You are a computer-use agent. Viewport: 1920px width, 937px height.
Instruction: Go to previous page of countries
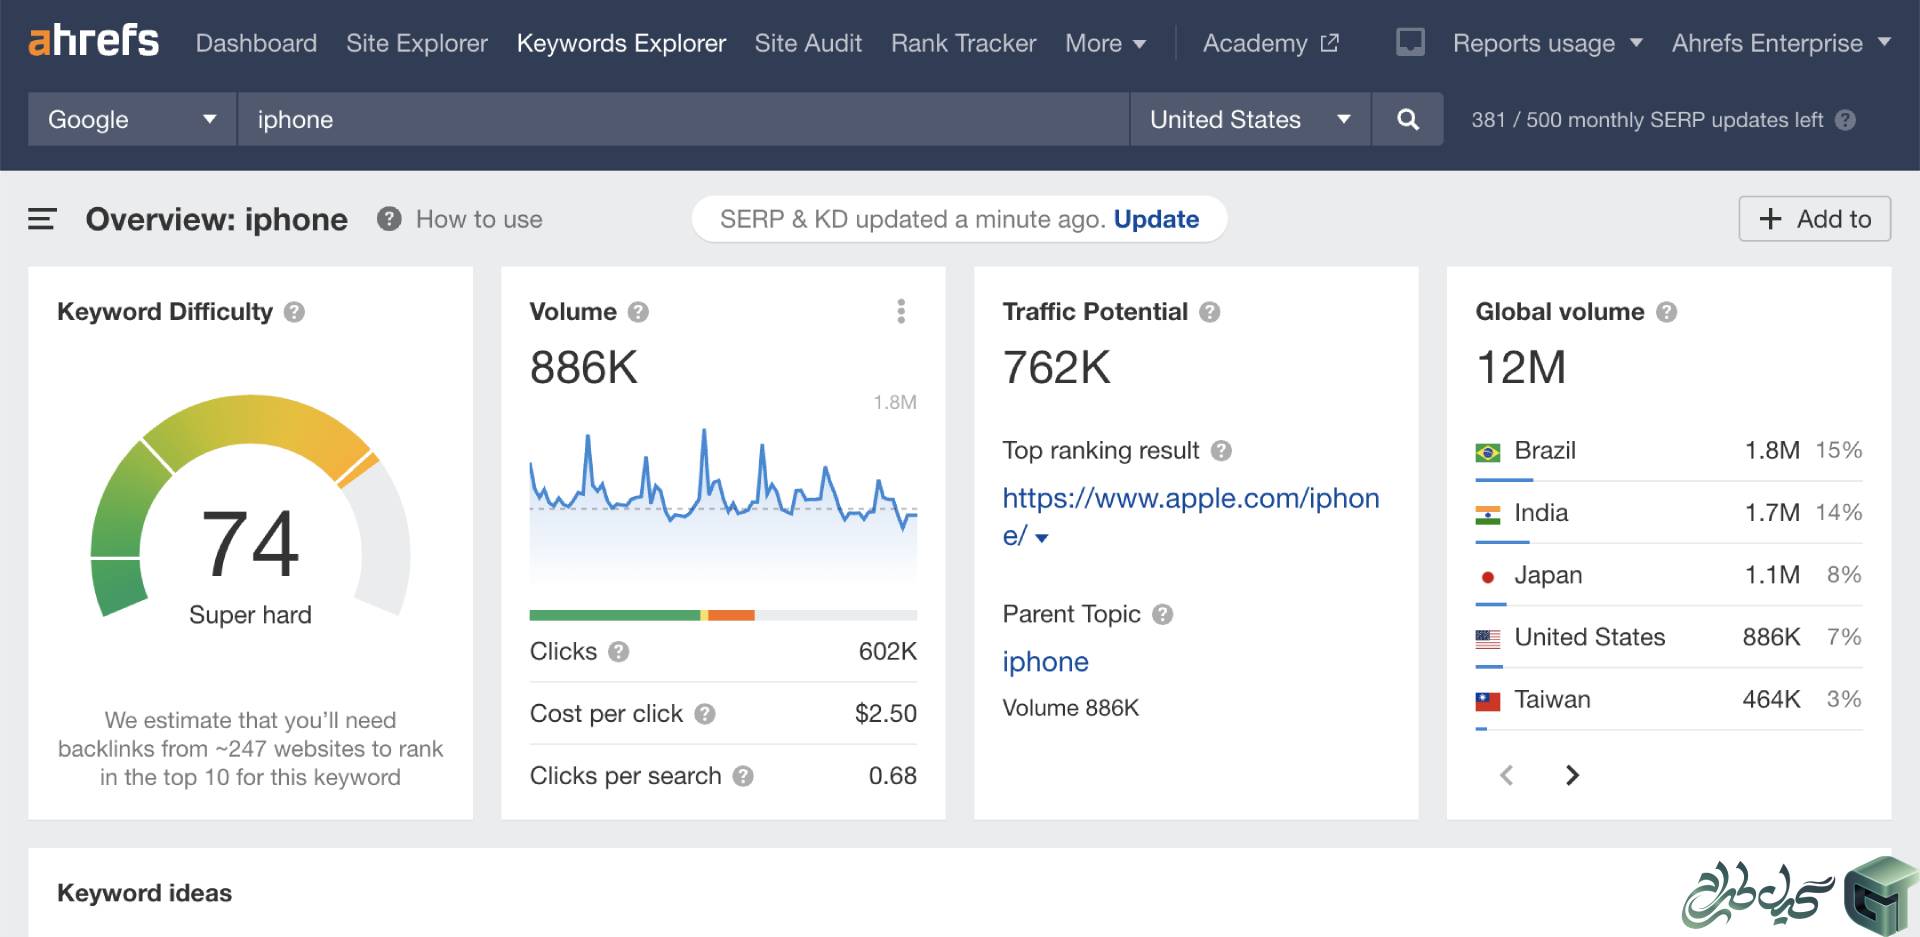[x=1507, y=775]
